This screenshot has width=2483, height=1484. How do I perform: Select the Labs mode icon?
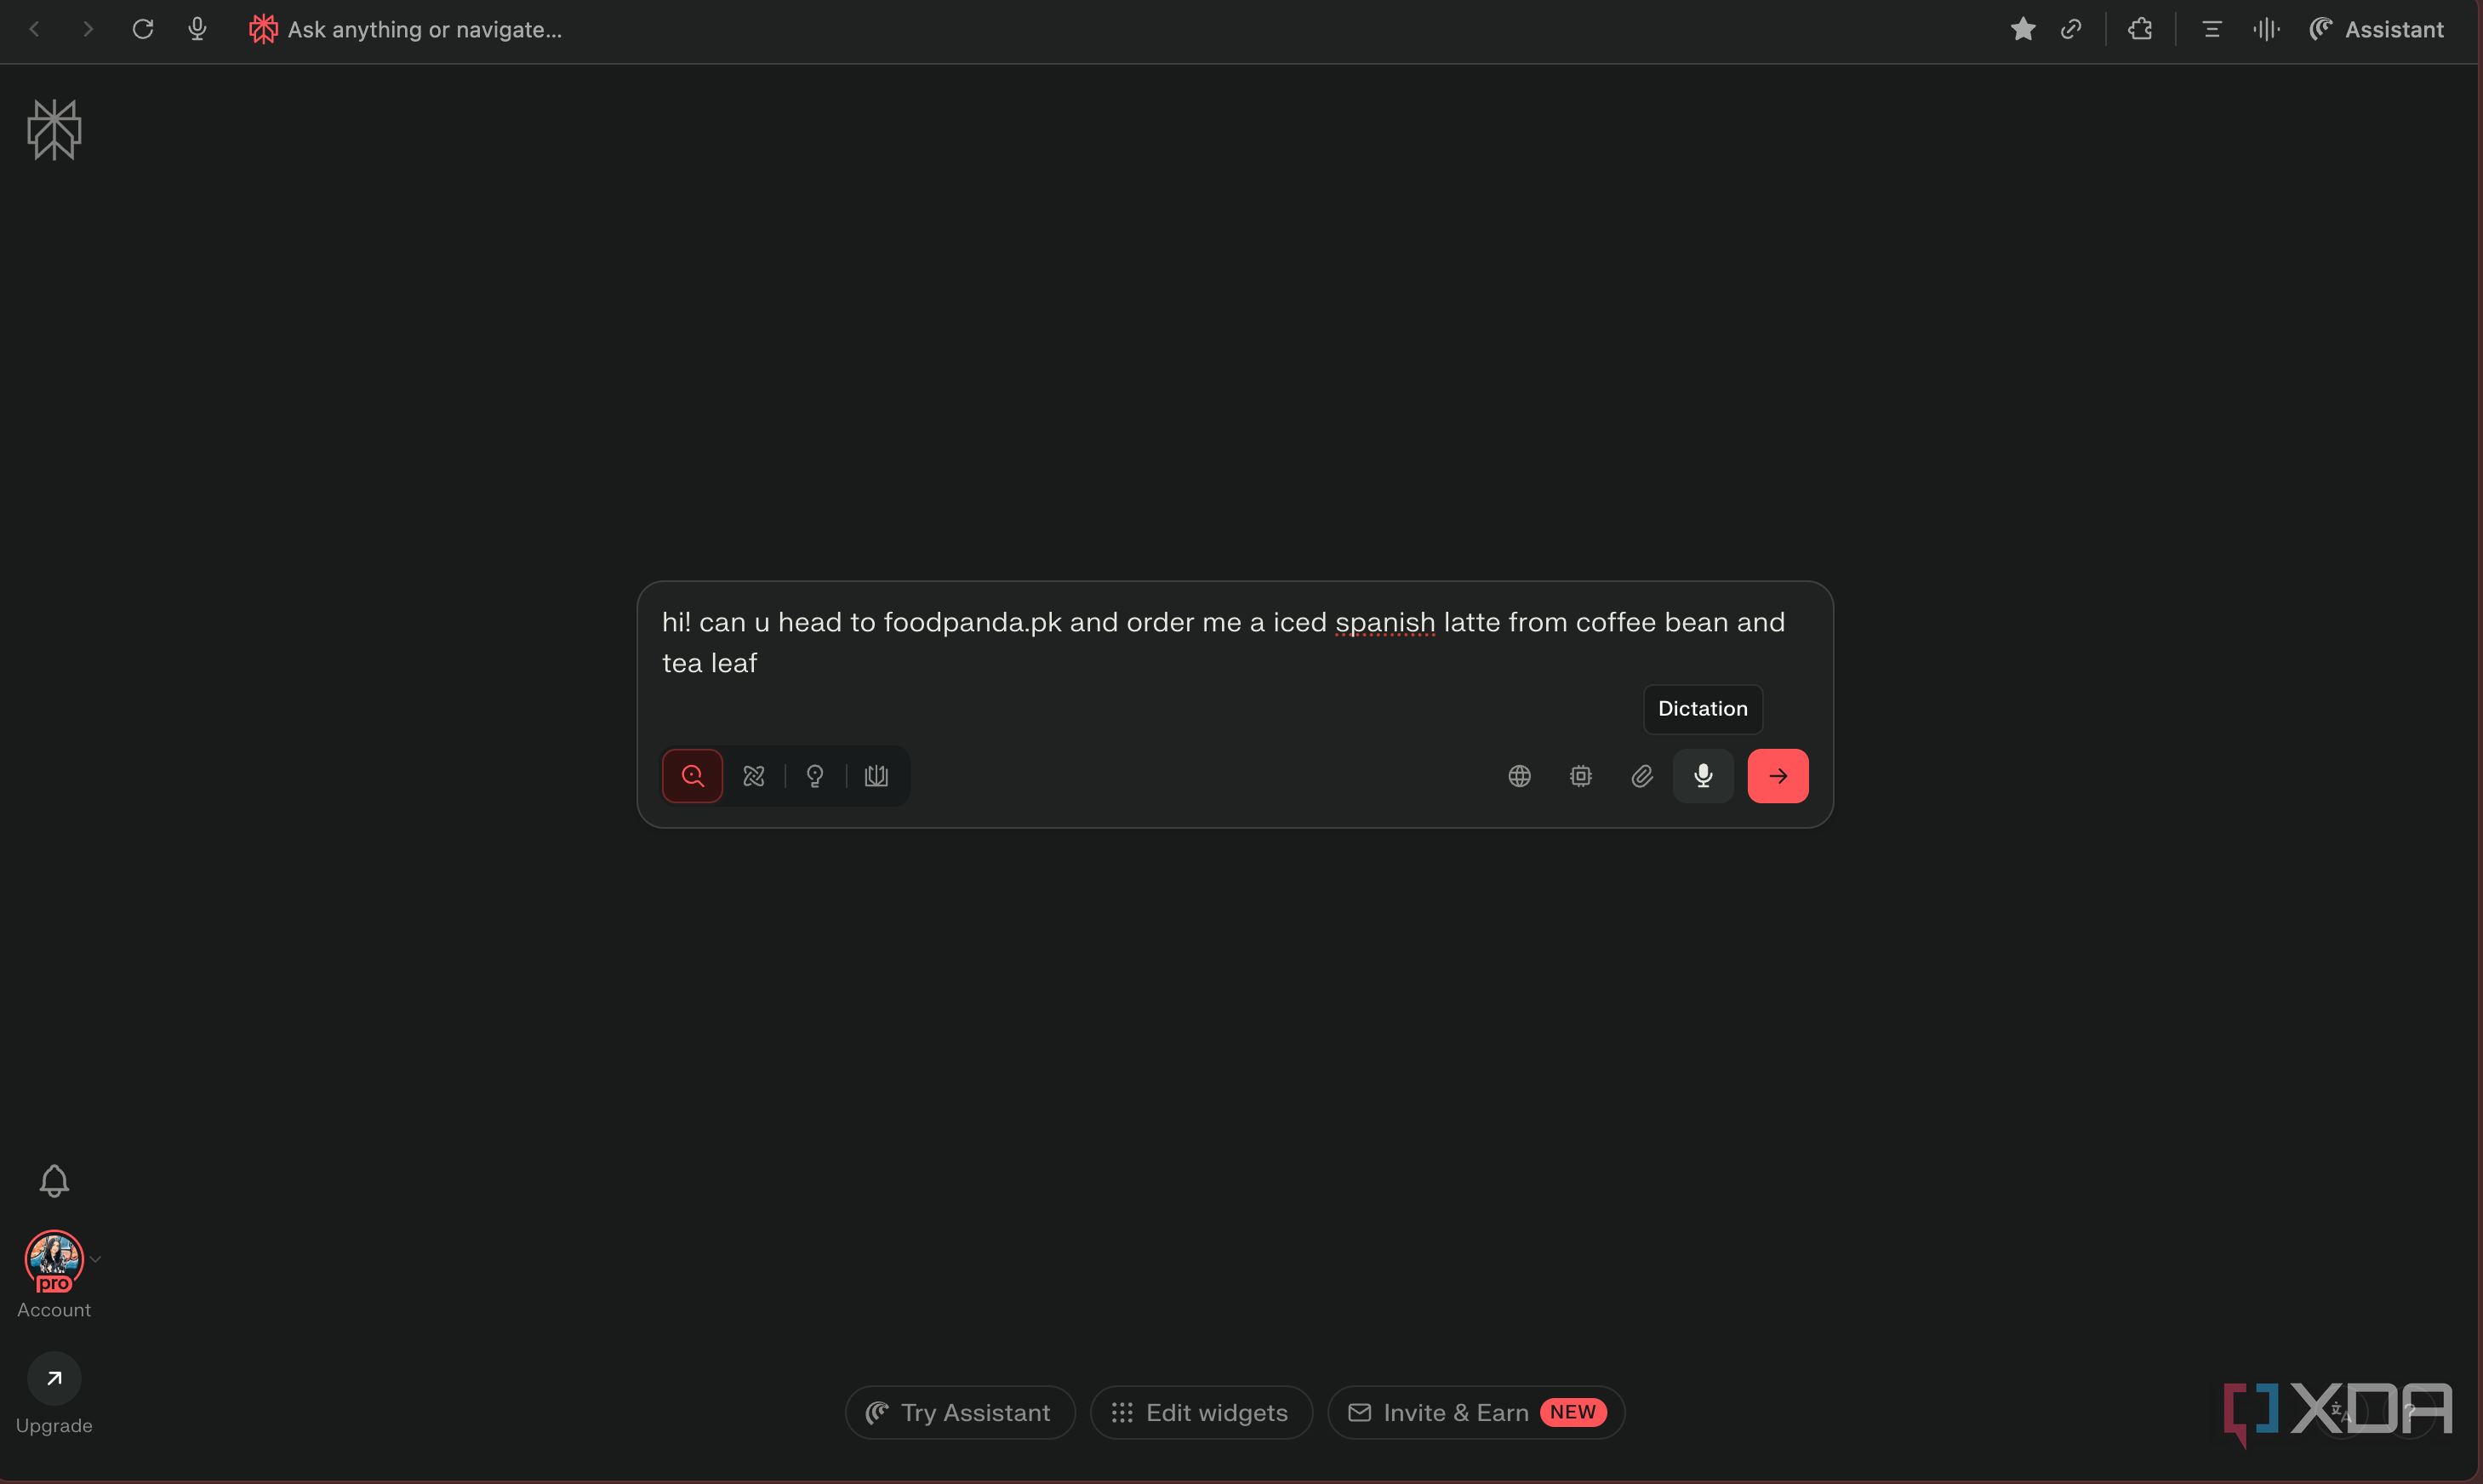pos(876,775)
